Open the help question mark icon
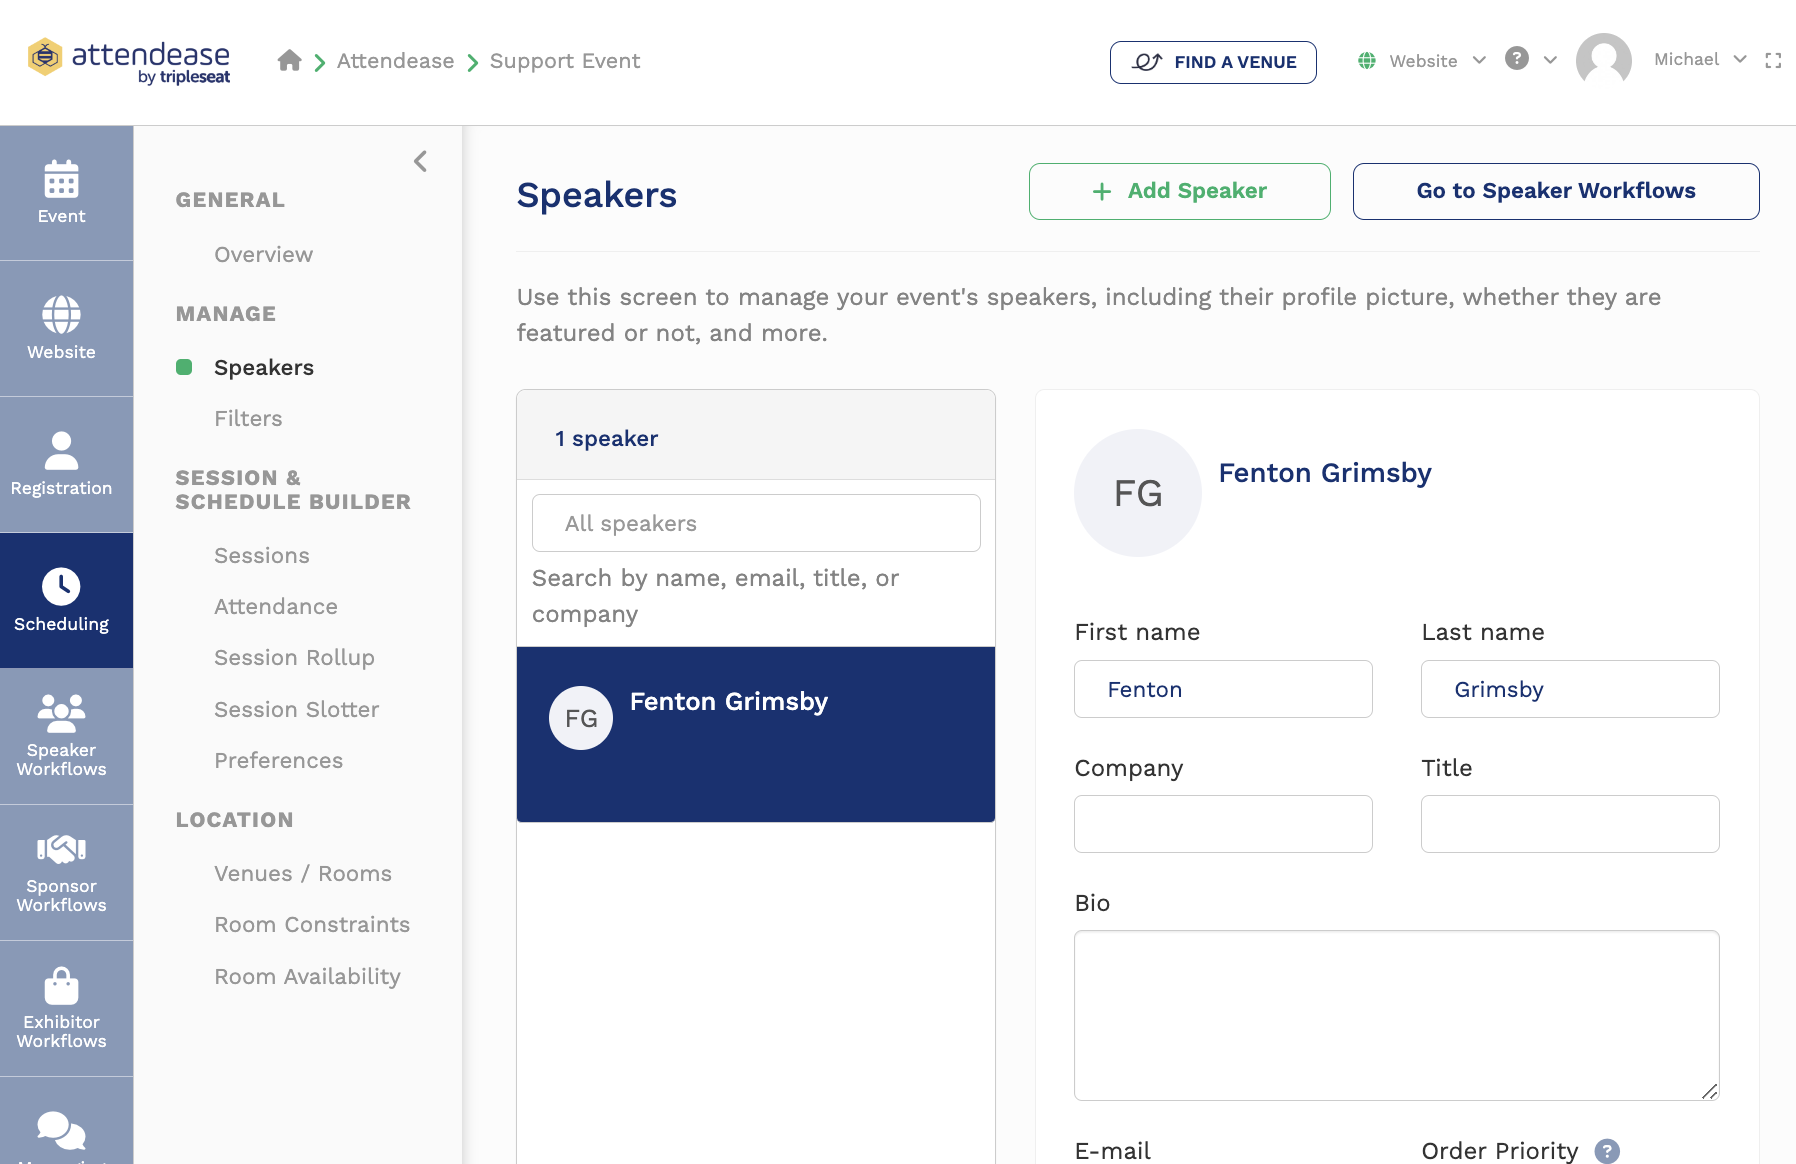 click(x=1516, y=60)
